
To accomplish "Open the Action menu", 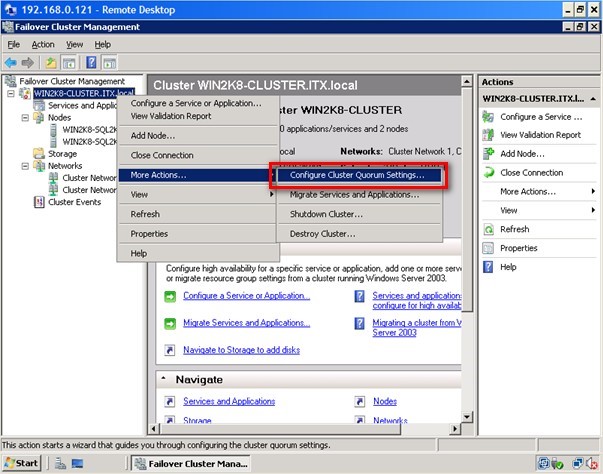I will [43, 45].
